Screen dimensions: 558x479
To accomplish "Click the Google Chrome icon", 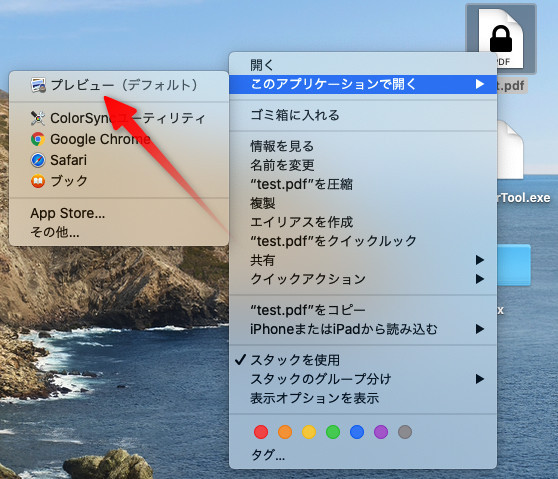I will pos(38,139).
